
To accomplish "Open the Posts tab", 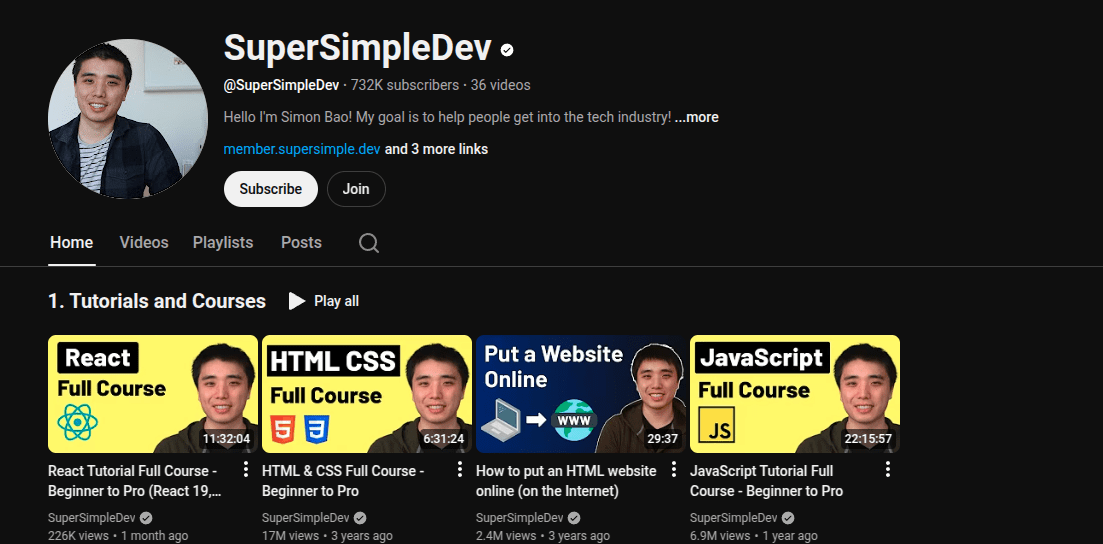I will [301, 243].
